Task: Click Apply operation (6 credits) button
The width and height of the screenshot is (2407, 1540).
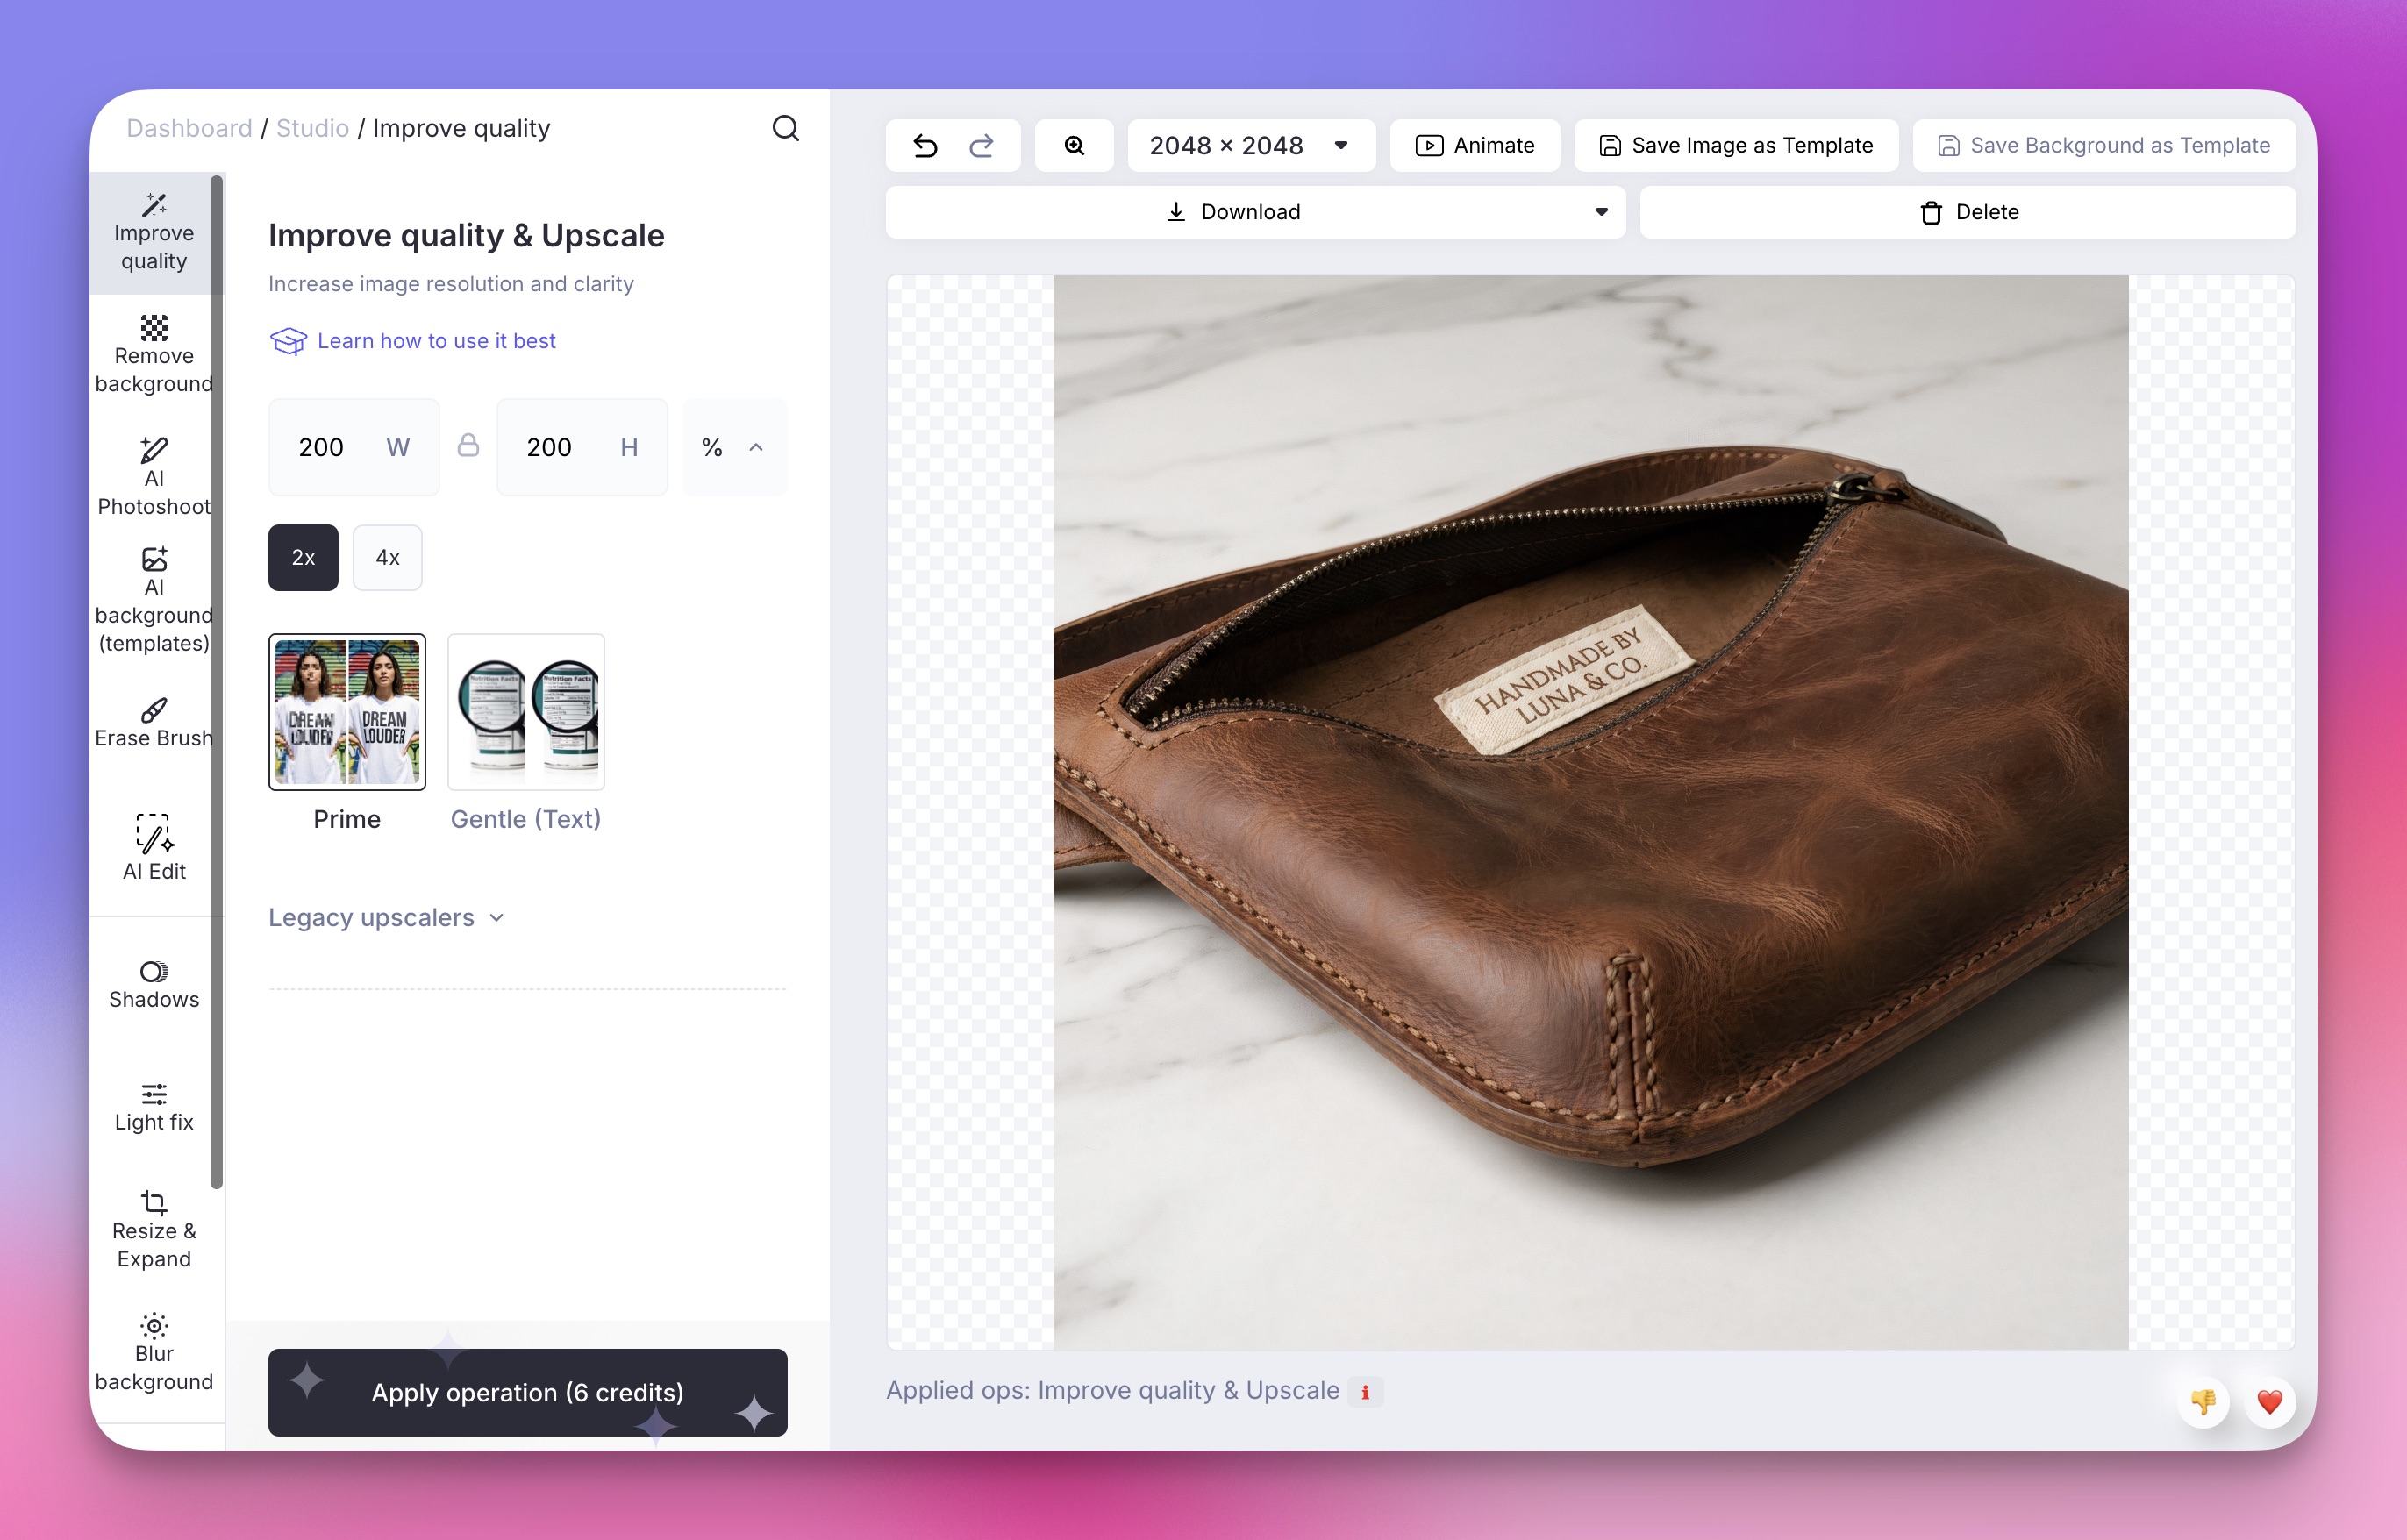Action: click(x=527, y=1392)
